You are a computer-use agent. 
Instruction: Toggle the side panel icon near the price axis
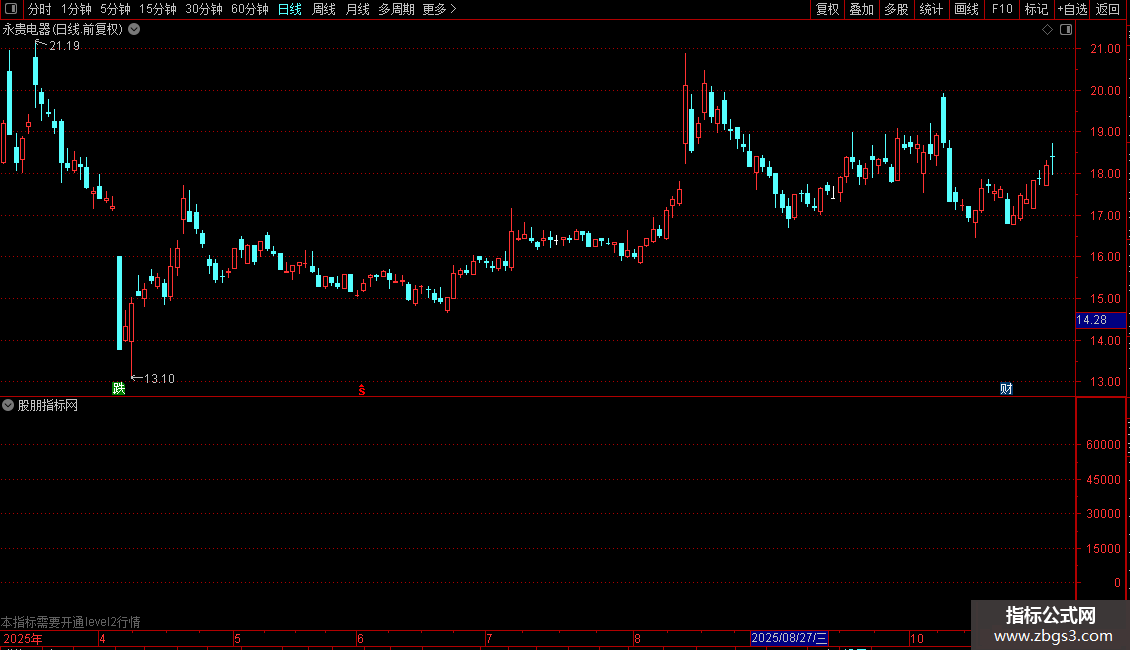[1066, 30]
